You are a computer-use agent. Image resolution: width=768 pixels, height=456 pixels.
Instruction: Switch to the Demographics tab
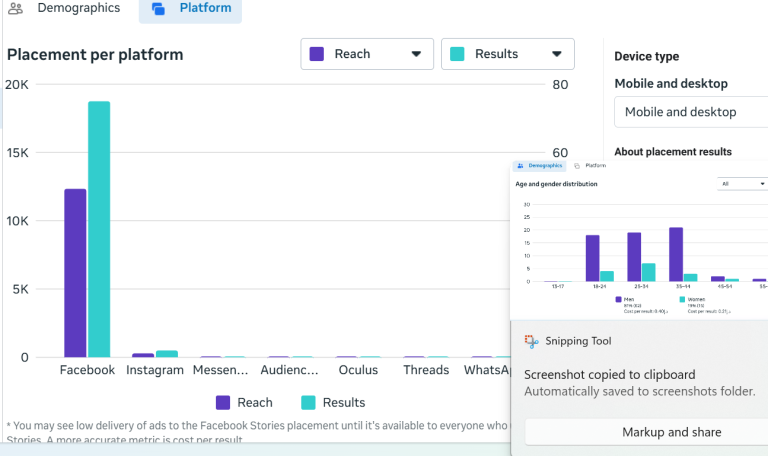pyautogui.click(x=66, y=8)
